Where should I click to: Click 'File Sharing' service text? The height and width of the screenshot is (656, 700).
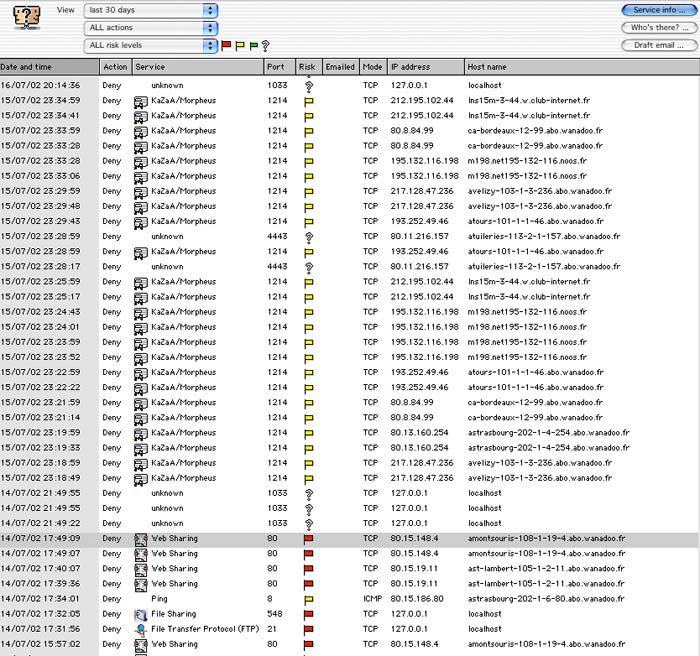click(x=174, y=614)
